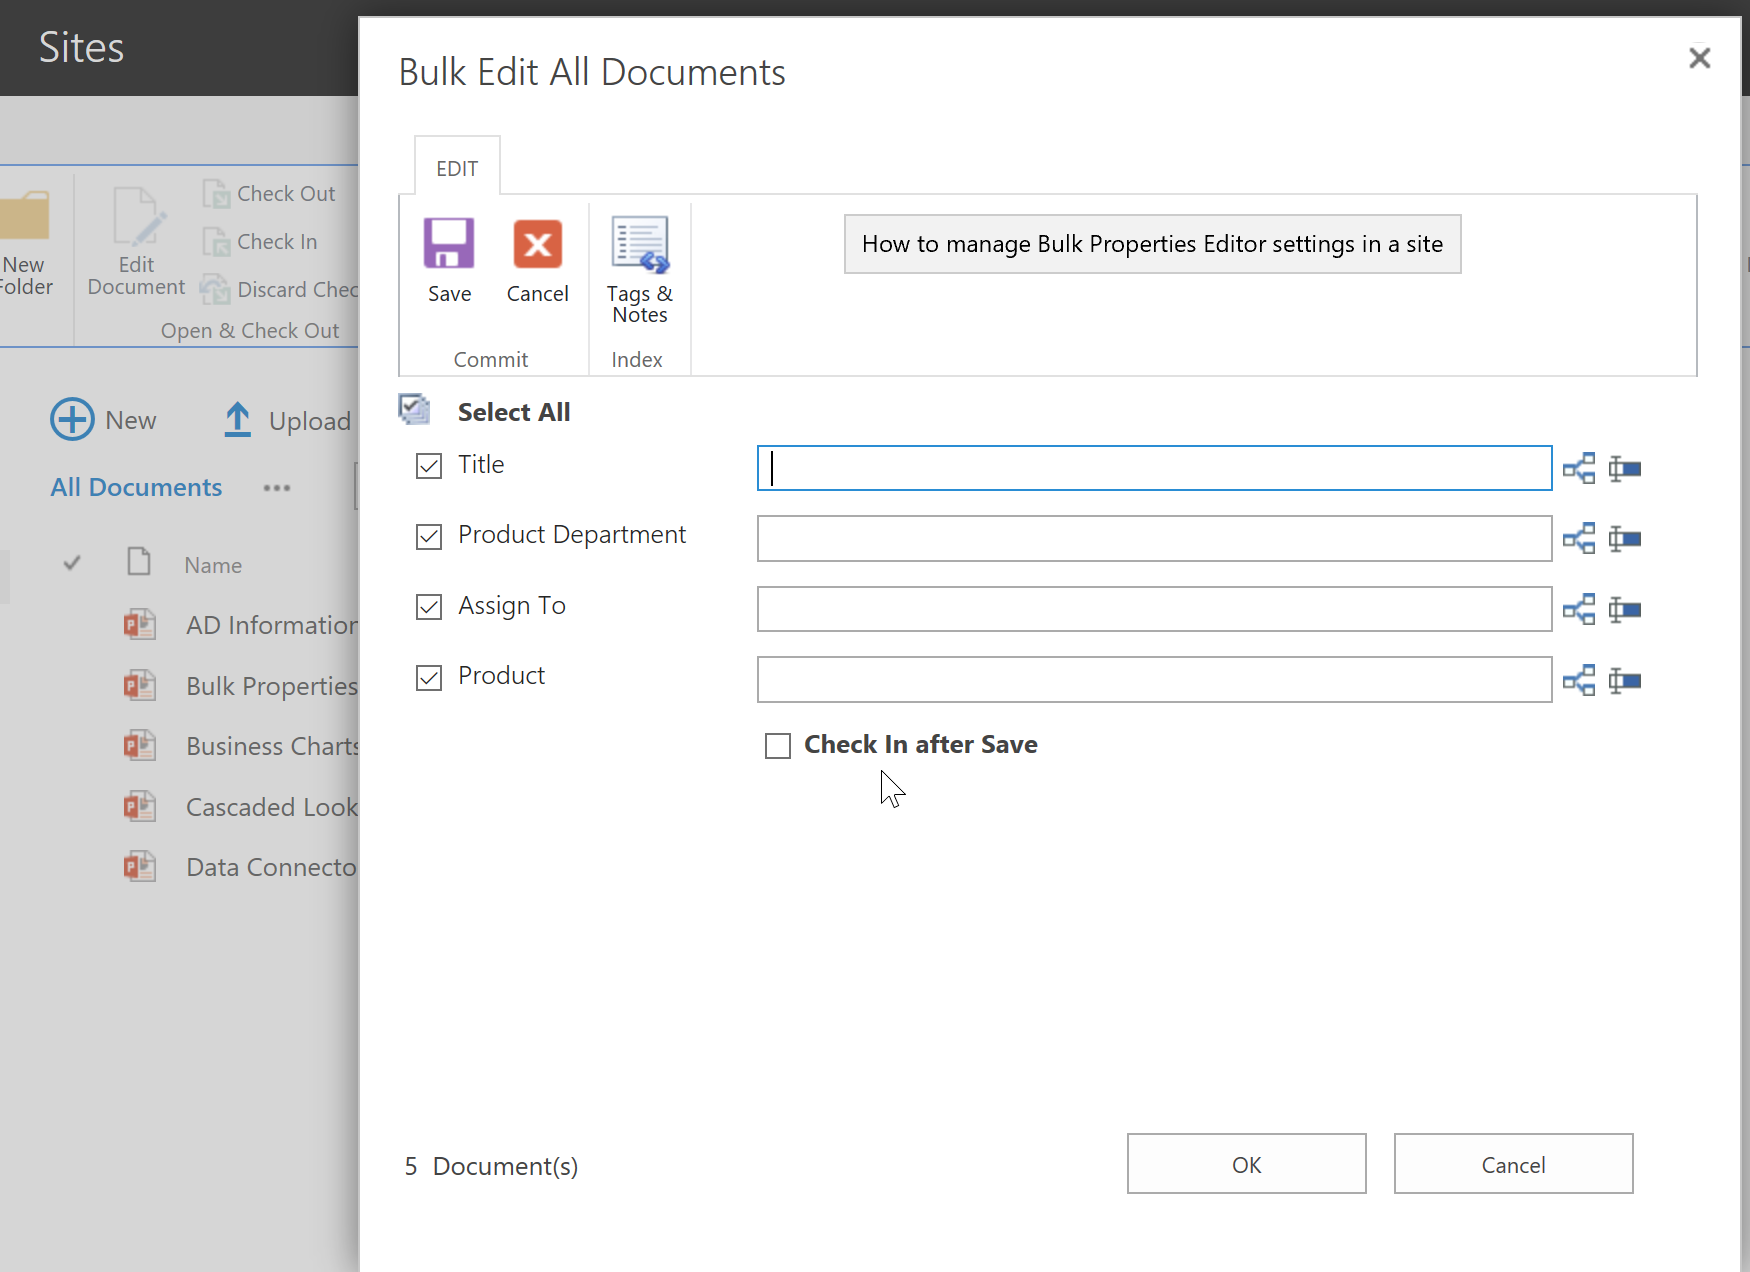Image resolution: width=1750 pixels, height=1272 pixels.
Task: Open the EDIT ribbon tab
Action: [457, 168]
